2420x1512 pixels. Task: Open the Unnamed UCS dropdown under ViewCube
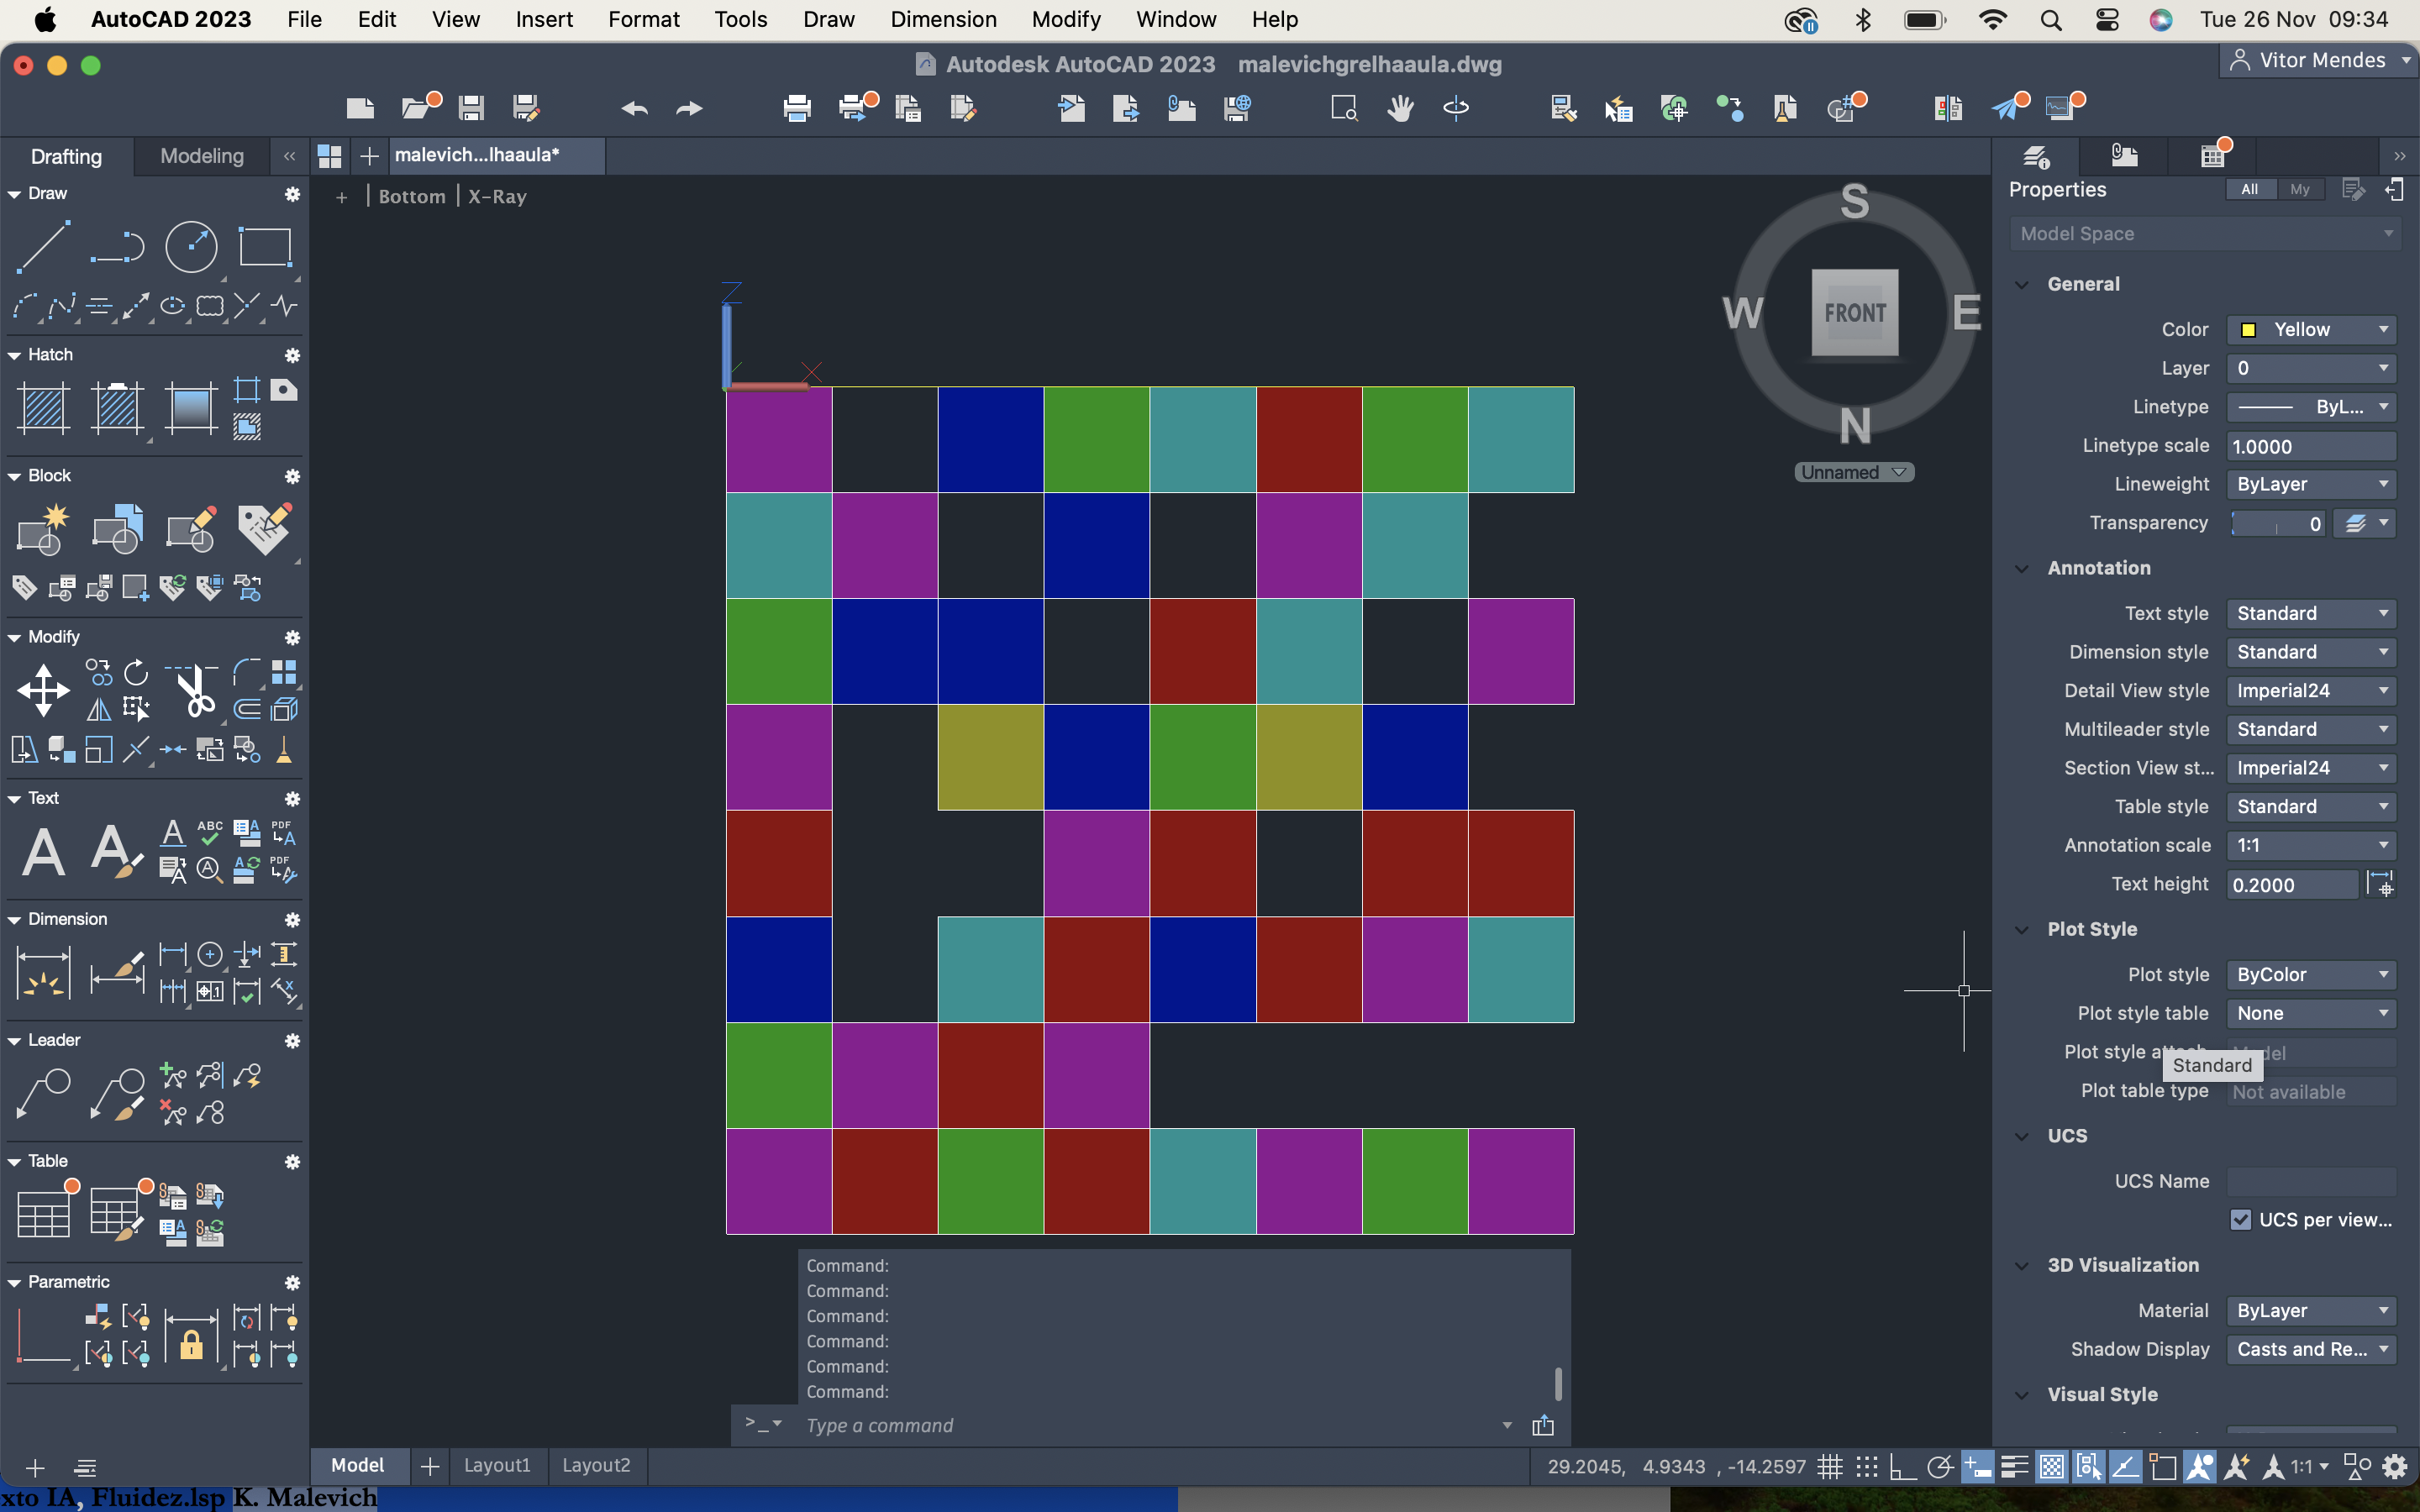click(1854, 472)
